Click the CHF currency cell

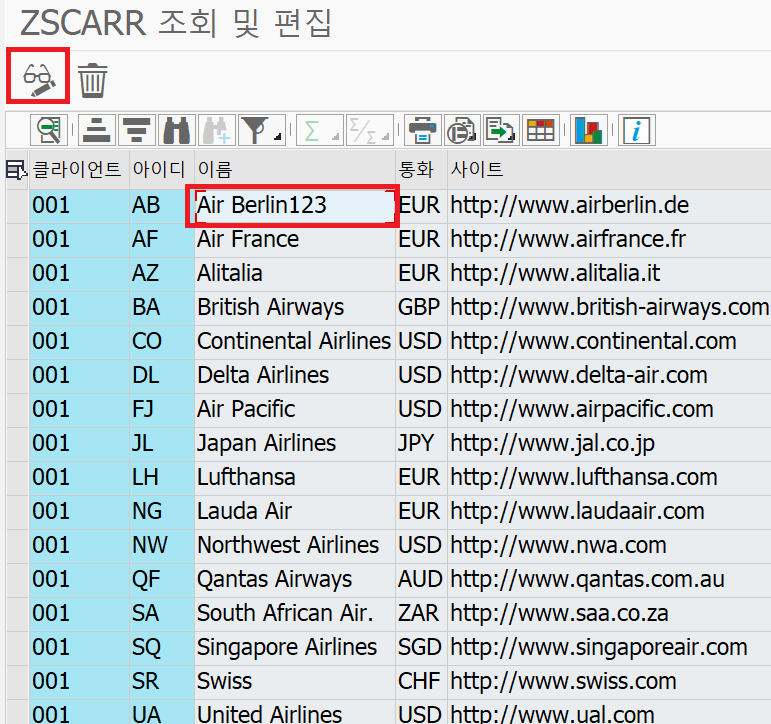[x=421, y=681]
